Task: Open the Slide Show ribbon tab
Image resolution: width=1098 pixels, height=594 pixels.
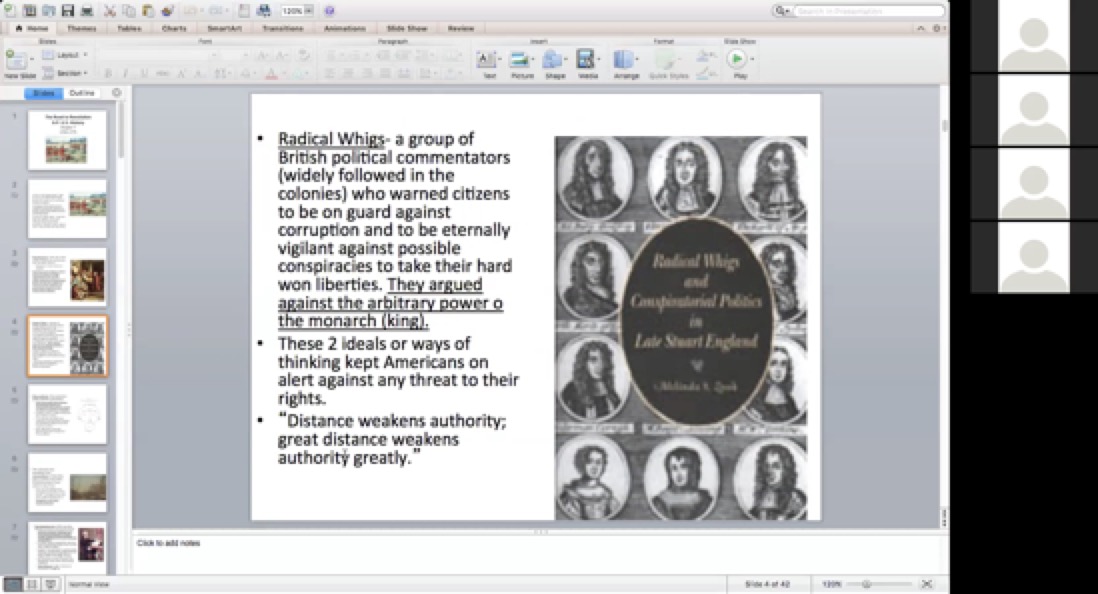Action: [x=407, y=28]
